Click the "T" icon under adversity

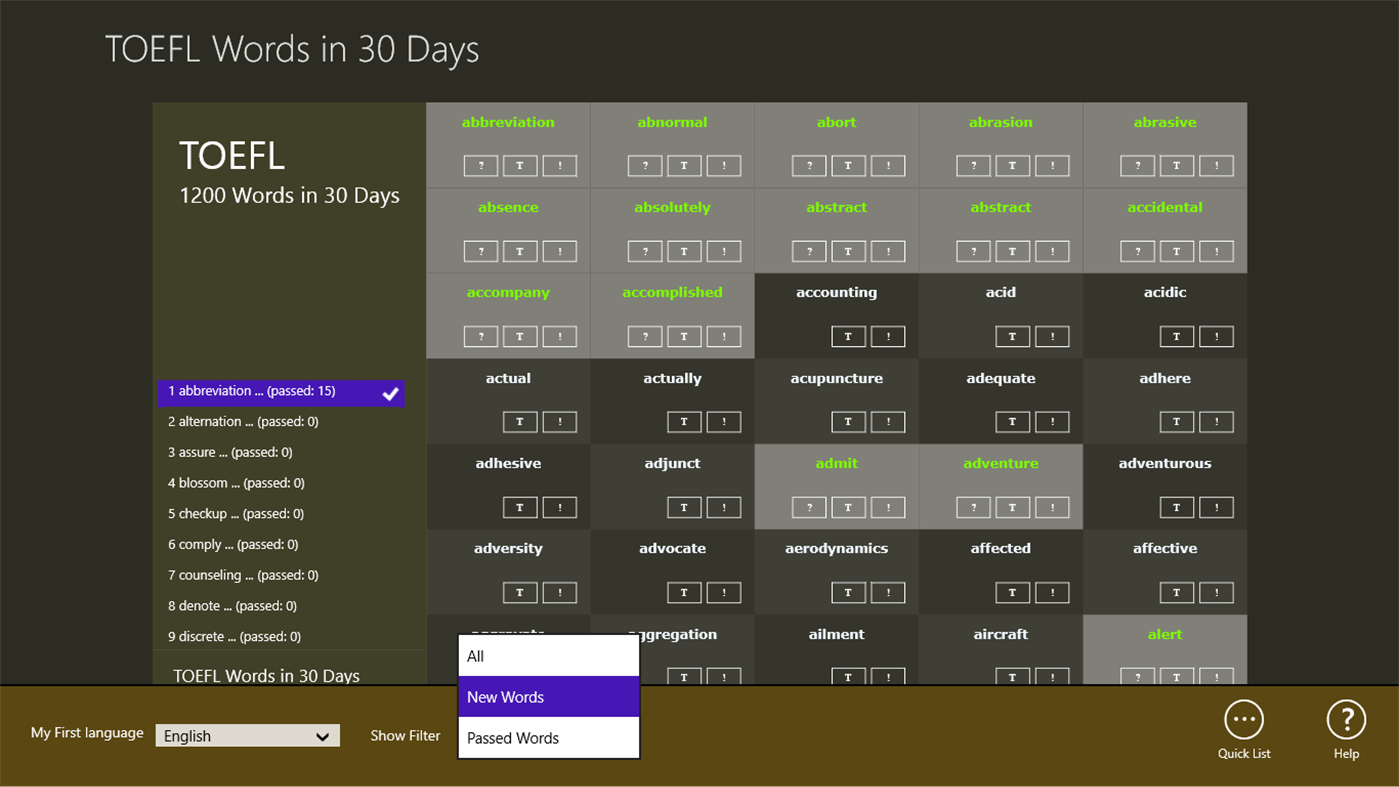point(520,592)
